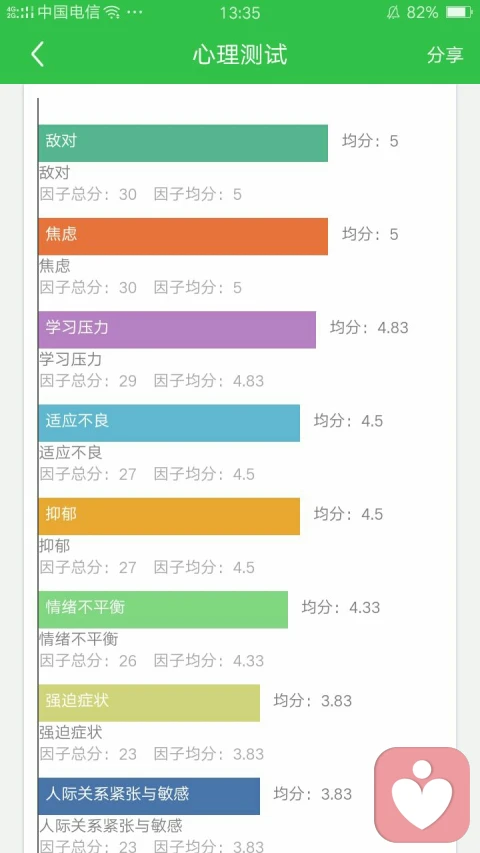Tap the muted bell status icon
480x853 pixels.
click(392, 12)
